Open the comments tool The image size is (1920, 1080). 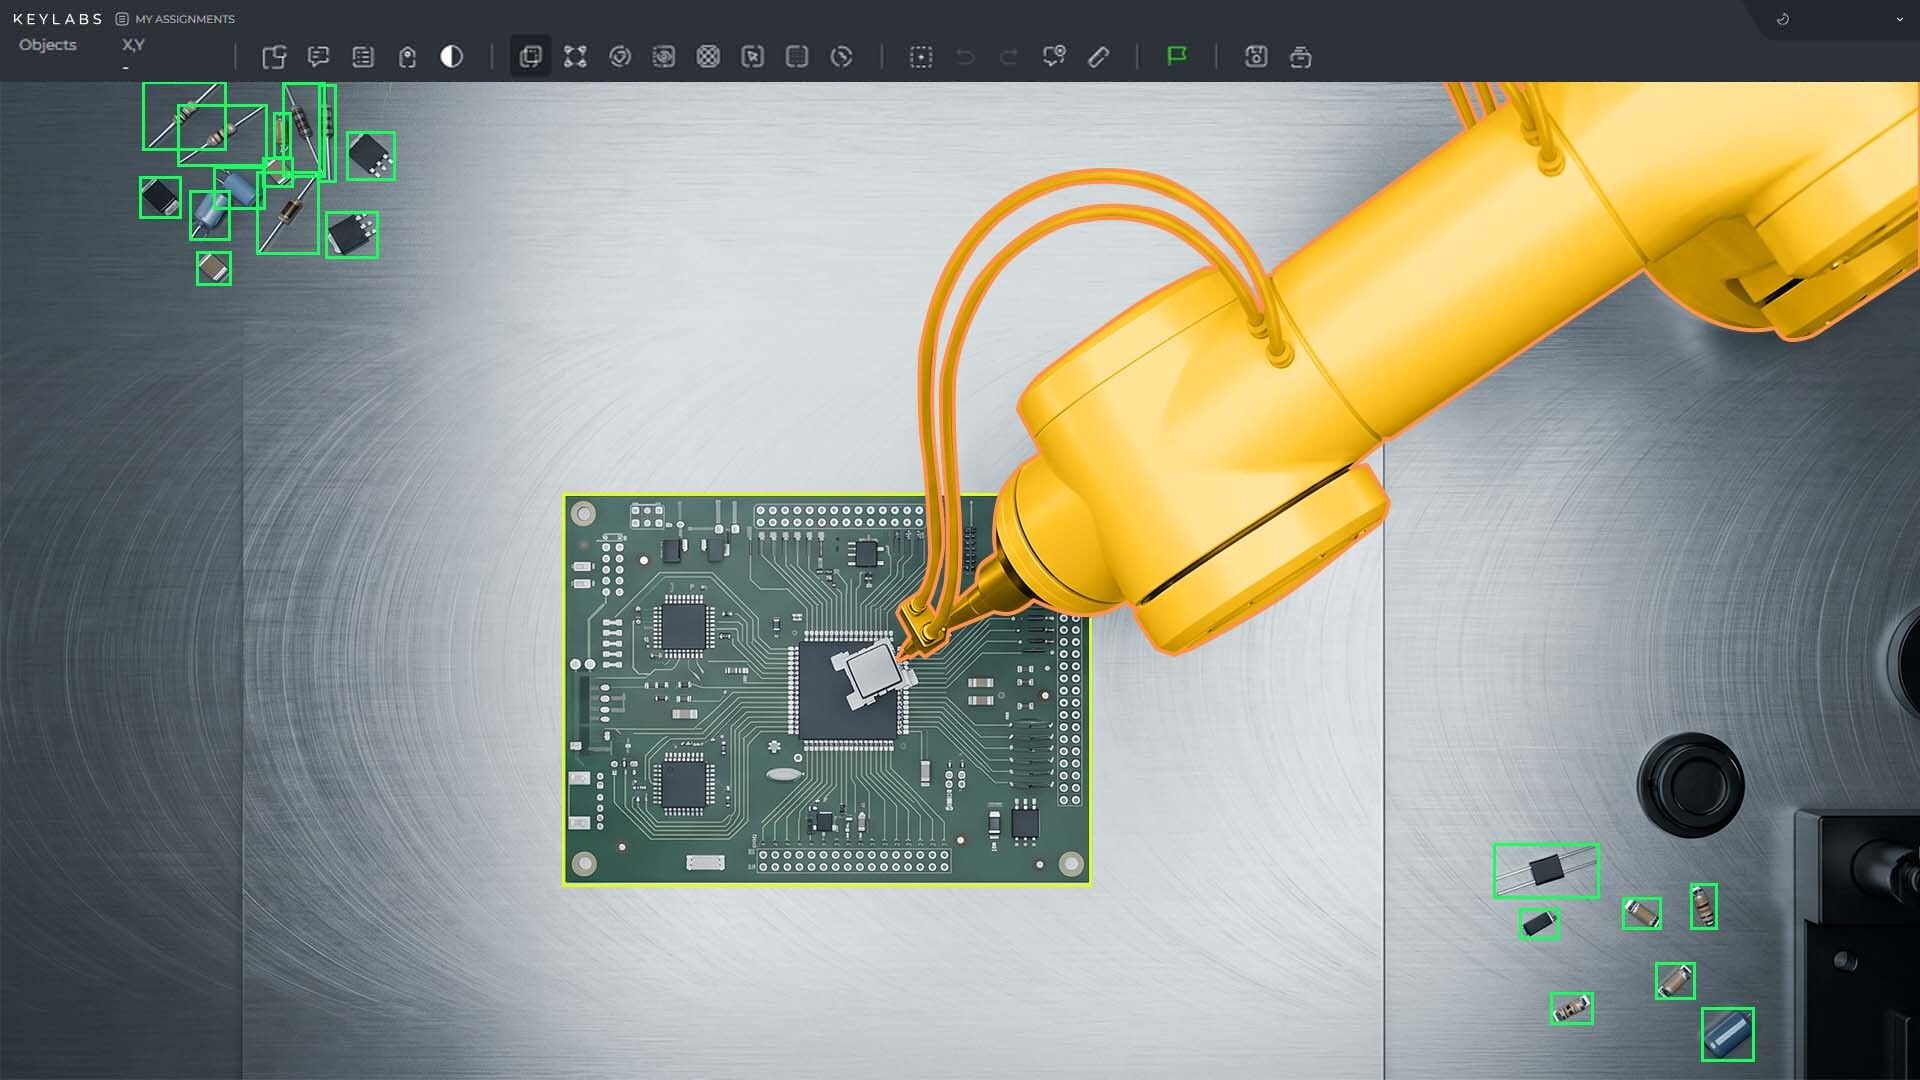click(318, 57)
